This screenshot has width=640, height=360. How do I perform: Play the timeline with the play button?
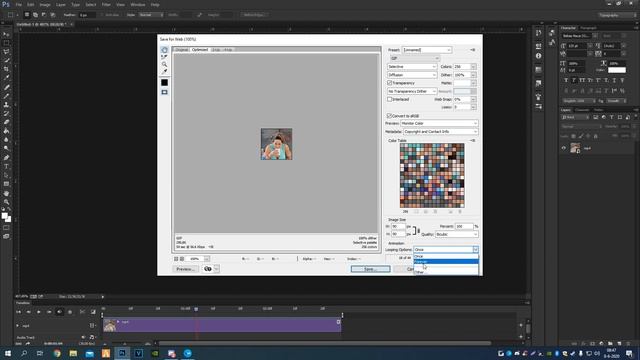39,312
